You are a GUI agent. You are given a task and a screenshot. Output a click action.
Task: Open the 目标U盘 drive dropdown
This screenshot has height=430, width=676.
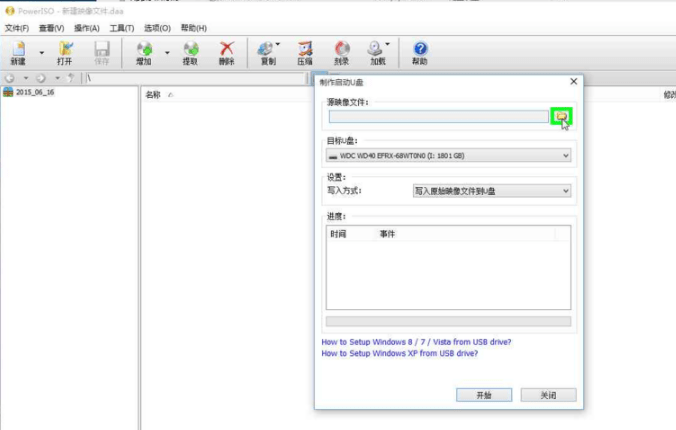[448, 156]
